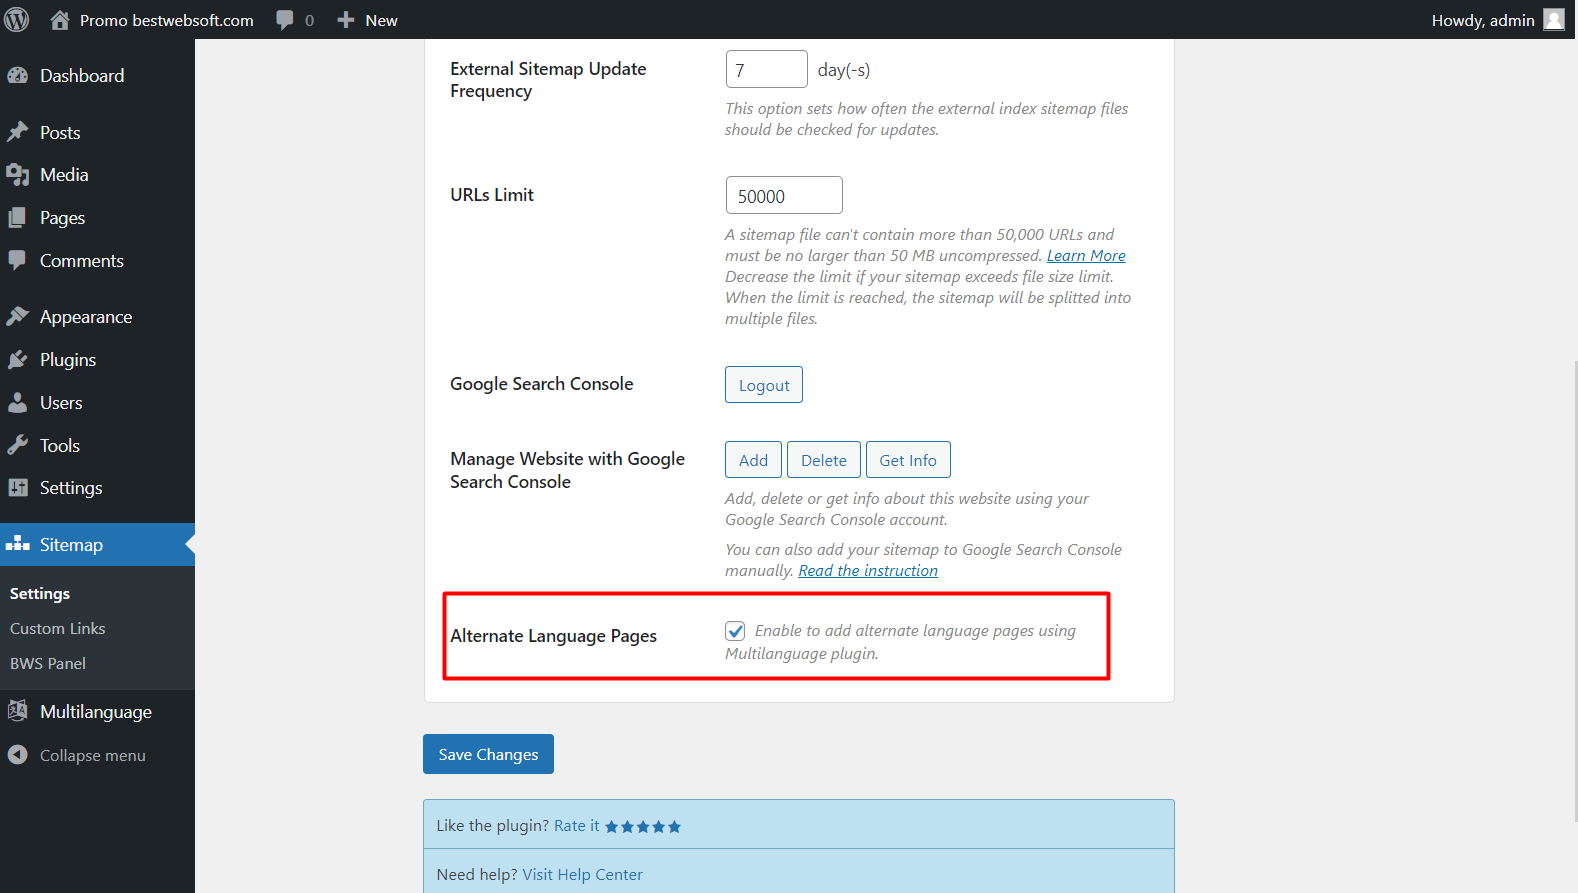Uncheck the Alternate Language Pages checkbox
This screenshot has height=893, width=1578.
pyautogui.click(x=735, y=631)
